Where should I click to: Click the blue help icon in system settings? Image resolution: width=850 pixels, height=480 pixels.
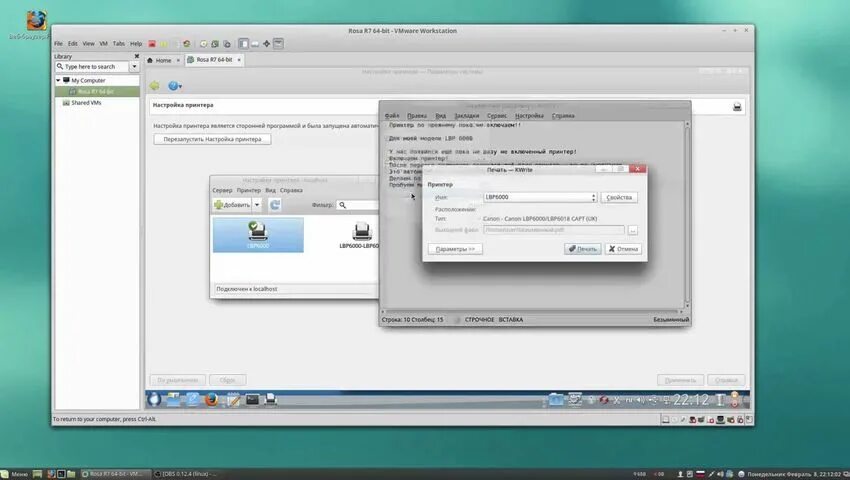pyautogui.click(x=173, y=86)
